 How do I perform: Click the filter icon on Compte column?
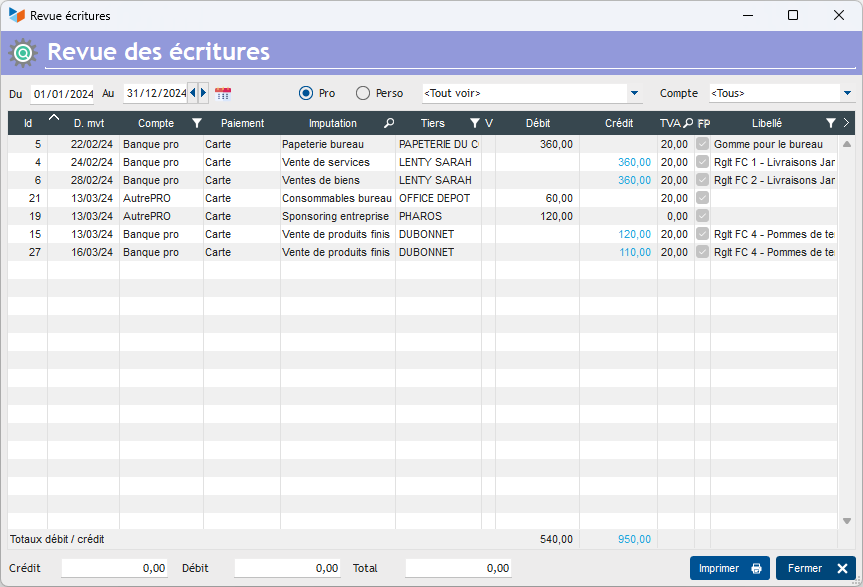point(197,123)
